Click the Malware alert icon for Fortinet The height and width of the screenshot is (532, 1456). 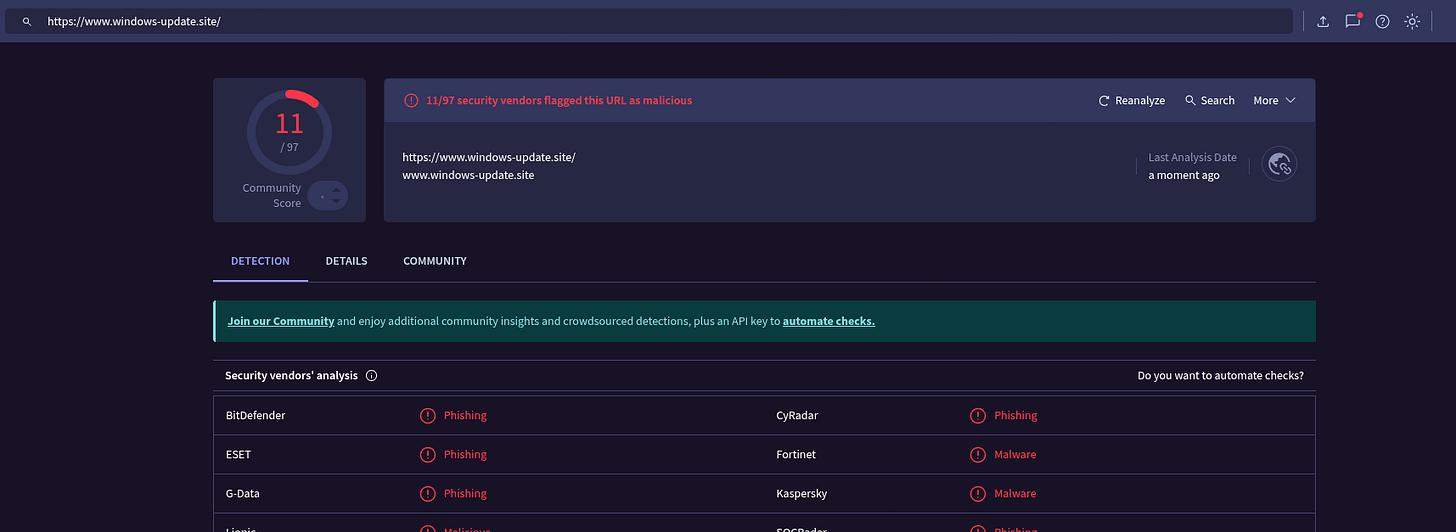pyautogui.click(x=978, y=454)
